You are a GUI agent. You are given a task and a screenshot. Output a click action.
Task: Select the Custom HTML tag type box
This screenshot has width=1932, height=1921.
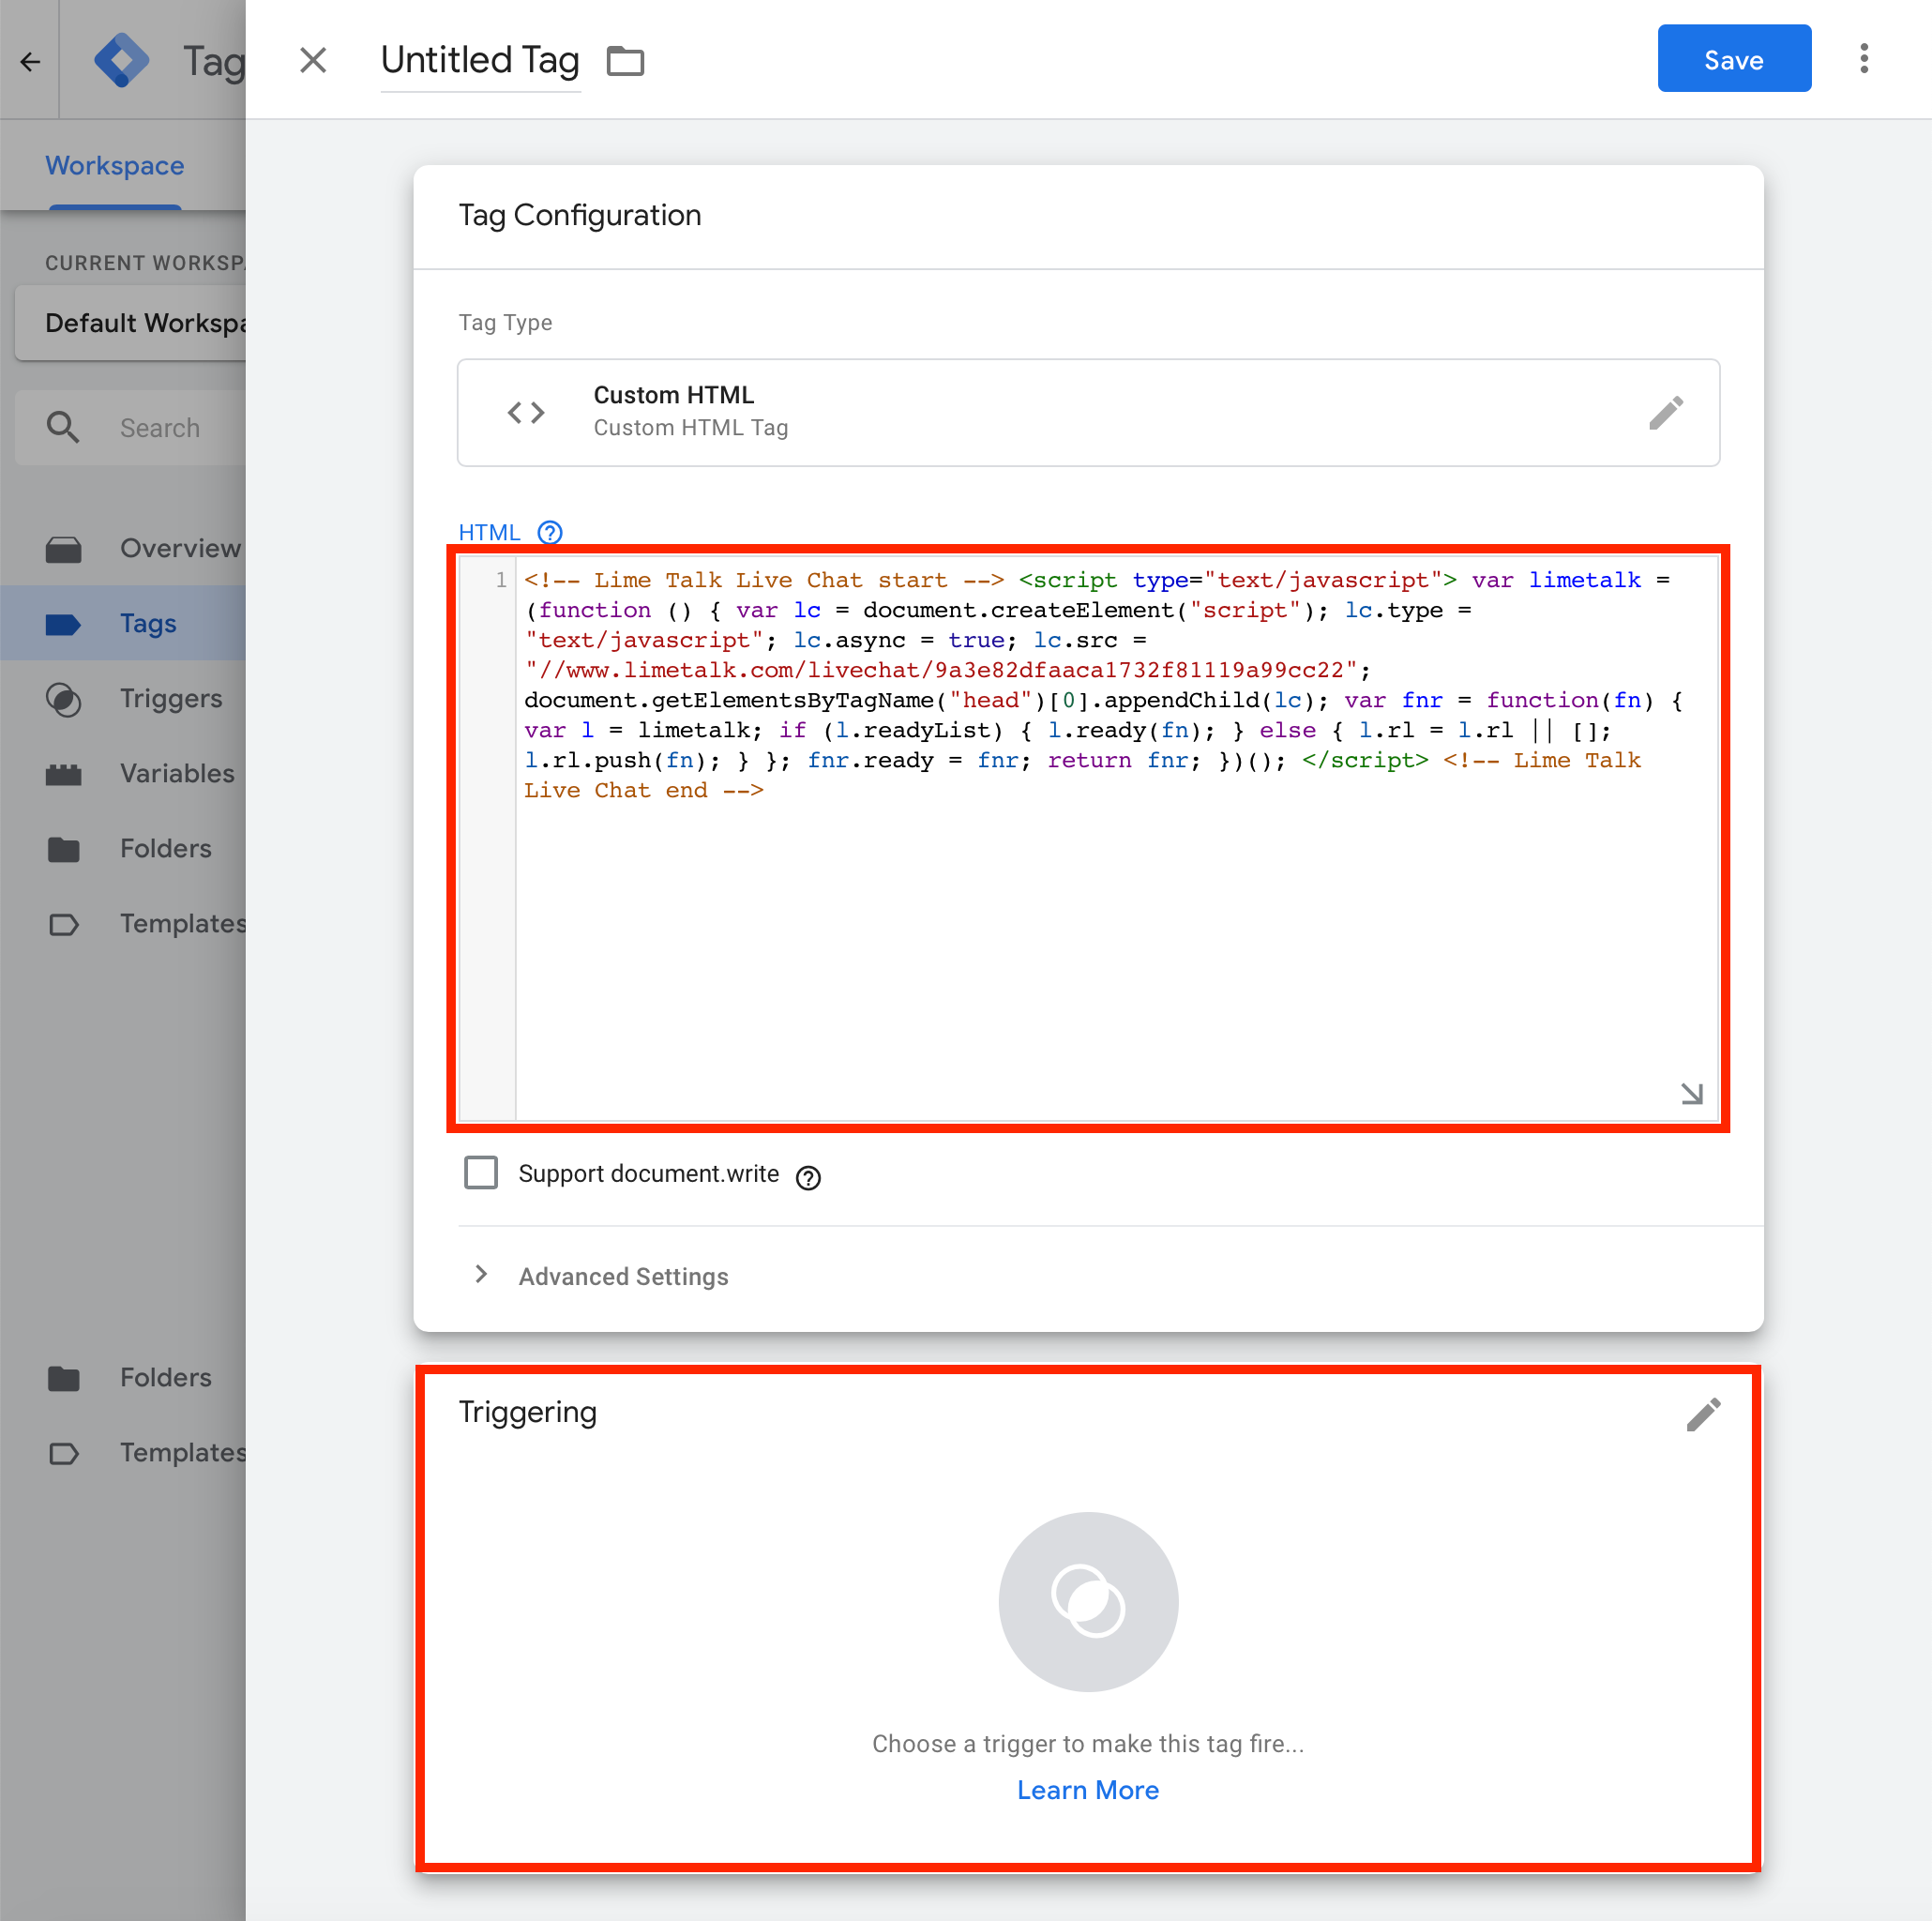coord(1088,412)
